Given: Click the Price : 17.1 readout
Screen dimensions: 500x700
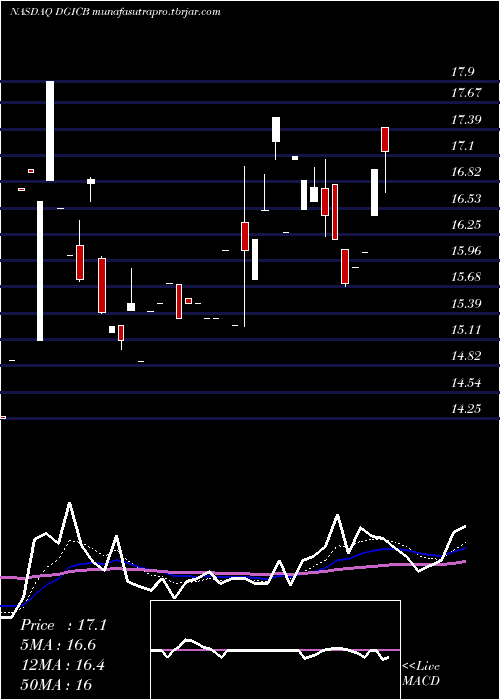Looking at the screenshot, I should [63, 625].
